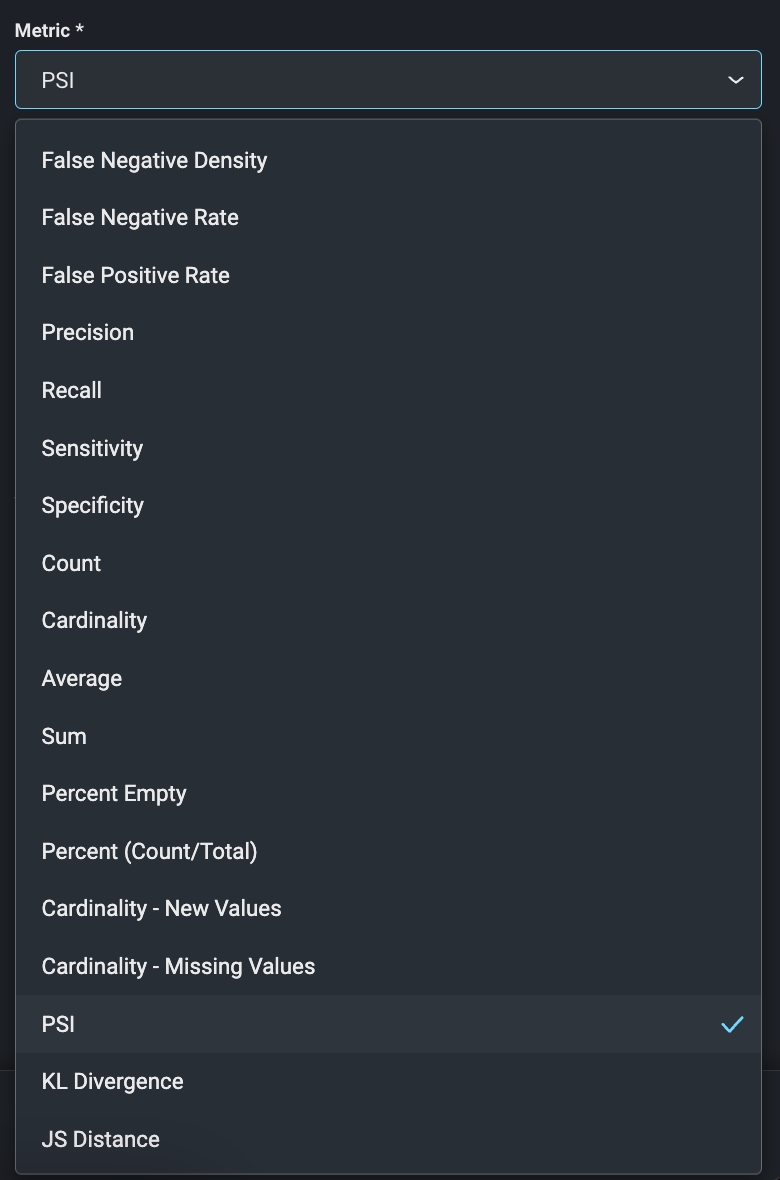Click the Metric dropdown chevron arrow
This screenshot has width=780, height=1180.
click(x=736, y=80)
